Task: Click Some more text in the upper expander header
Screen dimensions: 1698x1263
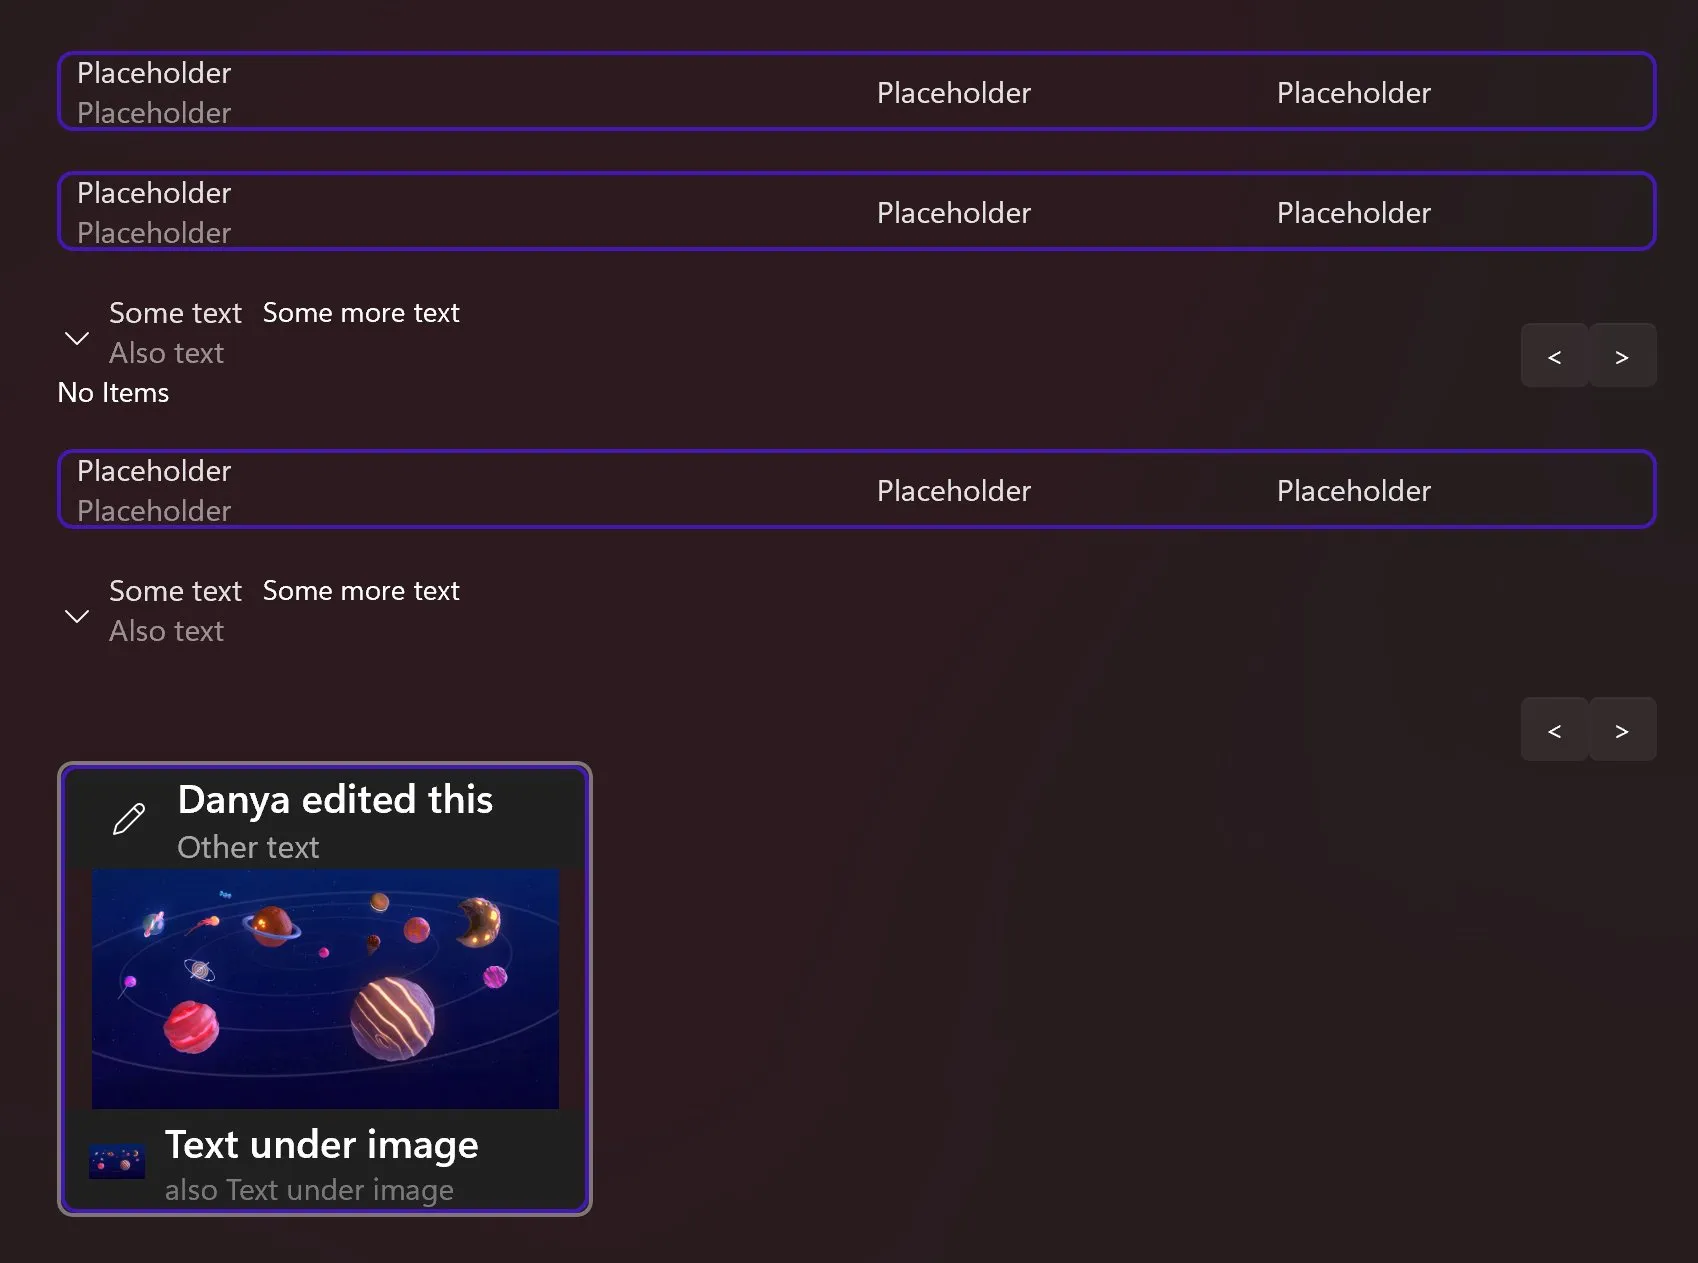Action: pos(361,313)
